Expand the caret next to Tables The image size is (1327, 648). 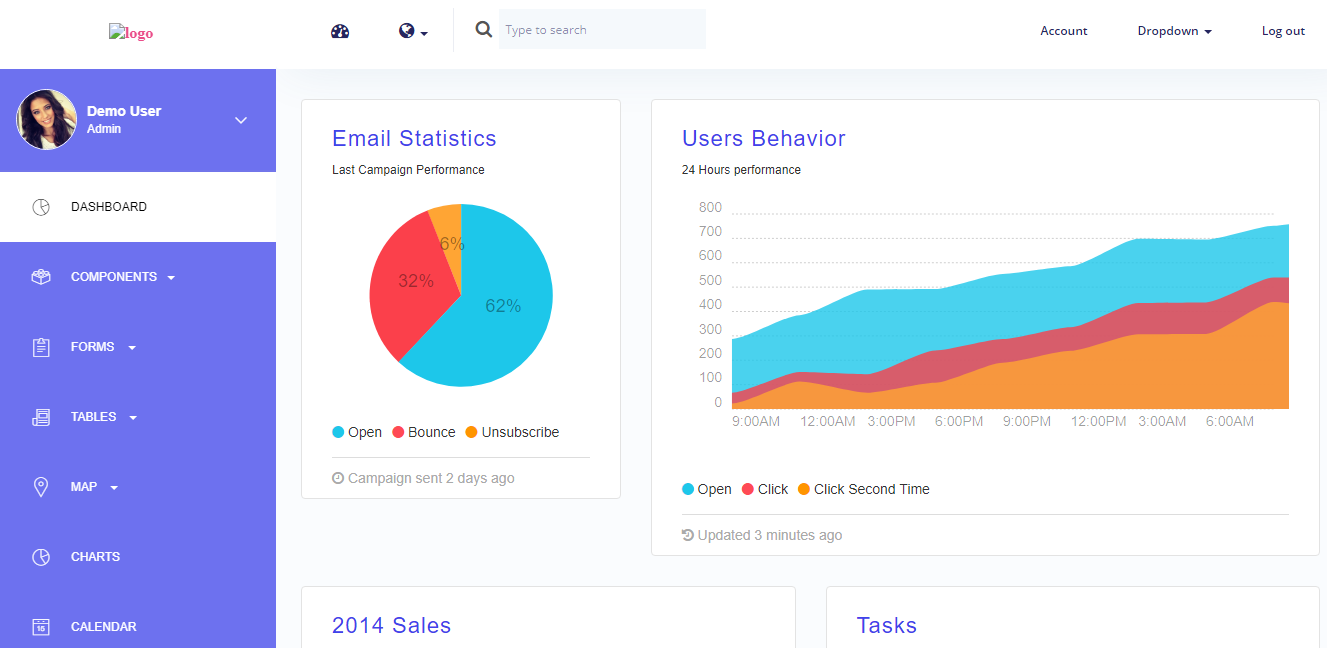click(133, 418)
